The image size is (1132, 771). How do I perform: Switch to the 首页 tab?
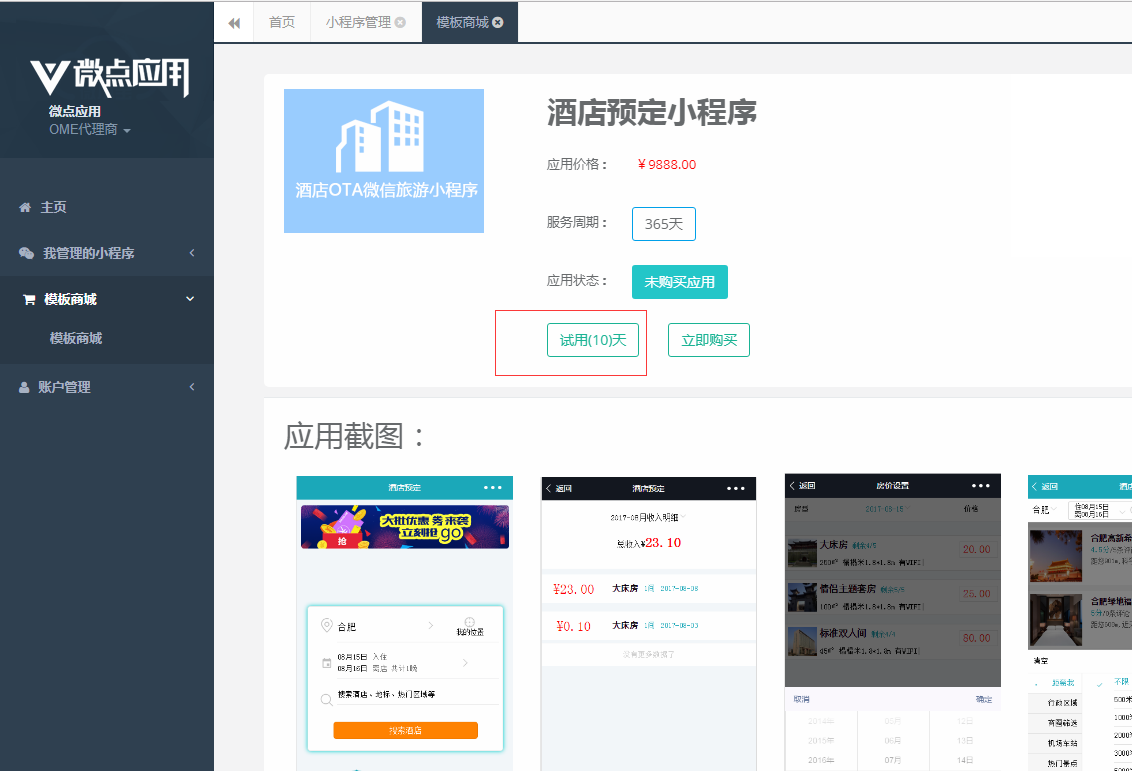click(x=281, y=21)
